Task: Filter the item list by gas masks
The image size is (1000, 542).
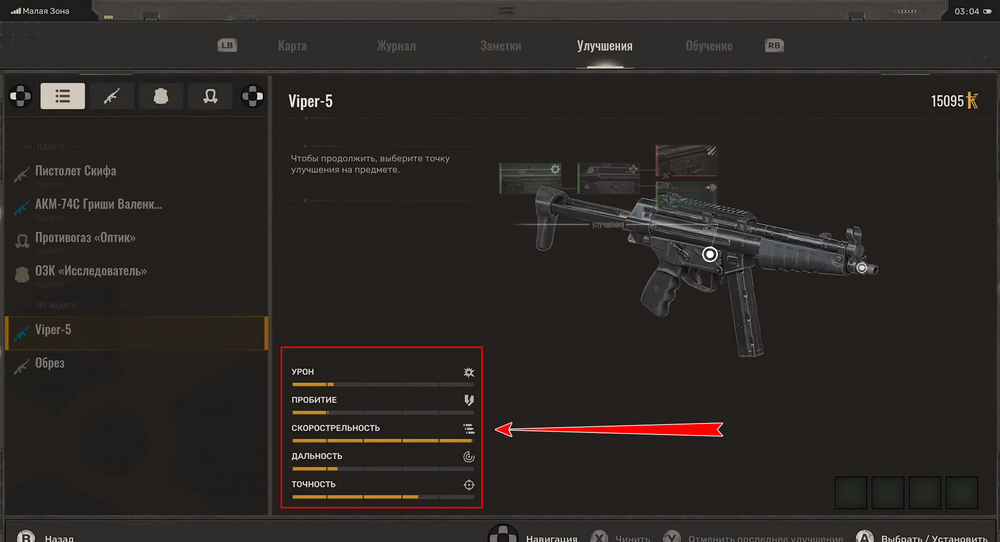Action: click(x=210, y=96)
